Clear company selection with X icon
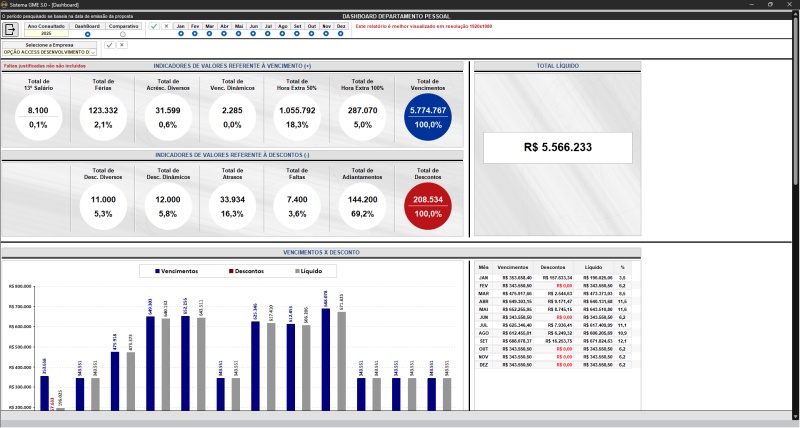This screenshot has height=428, width=800. (x=122, y=45)
